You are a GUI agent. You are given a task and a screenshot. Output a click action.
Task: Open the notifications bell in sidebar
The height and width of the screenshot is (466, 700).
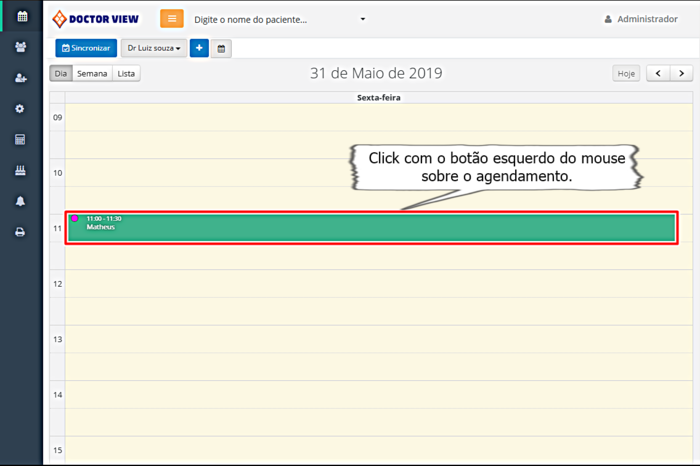coord(20,201)
